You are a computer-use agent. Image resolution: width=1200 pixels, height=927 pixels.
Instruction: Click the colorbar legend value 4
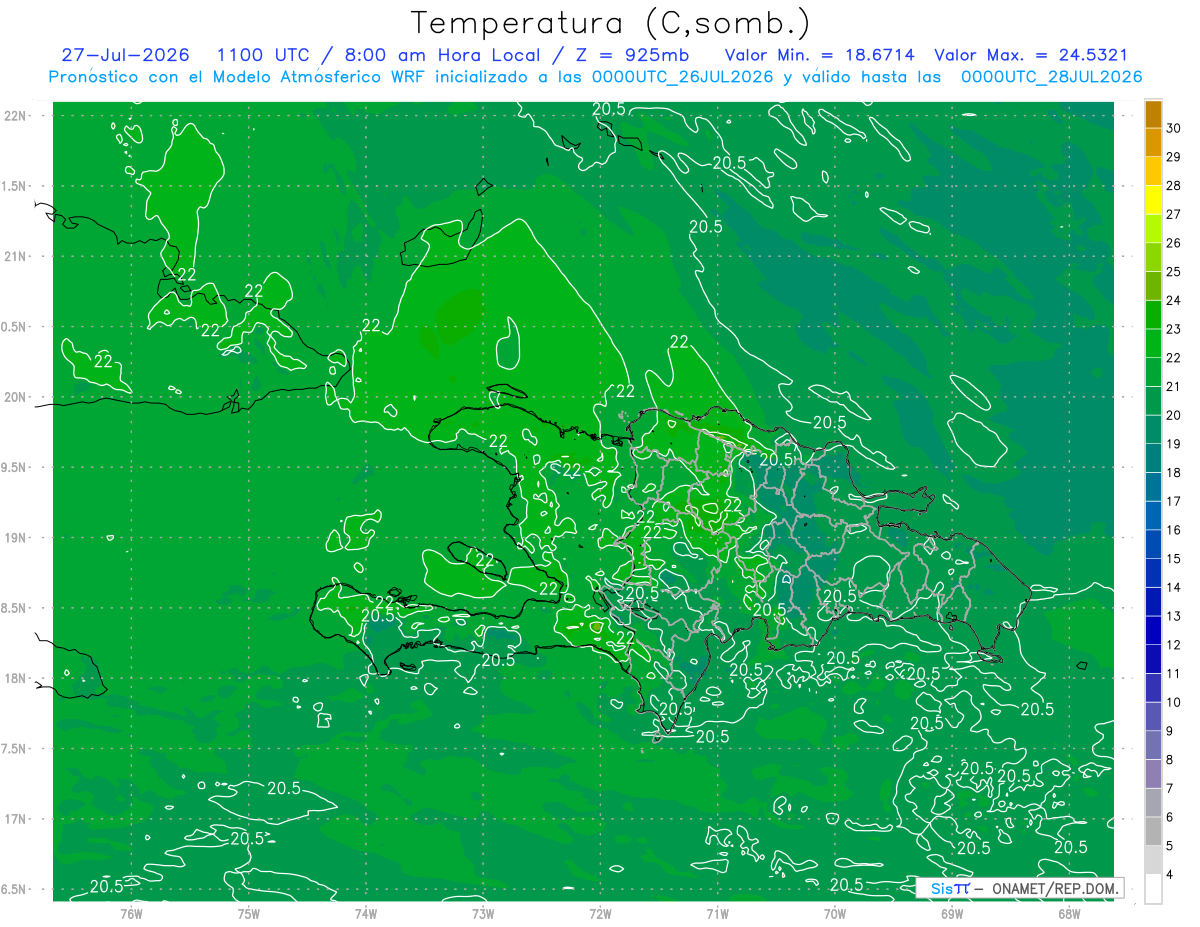[x=1170, y=874]
